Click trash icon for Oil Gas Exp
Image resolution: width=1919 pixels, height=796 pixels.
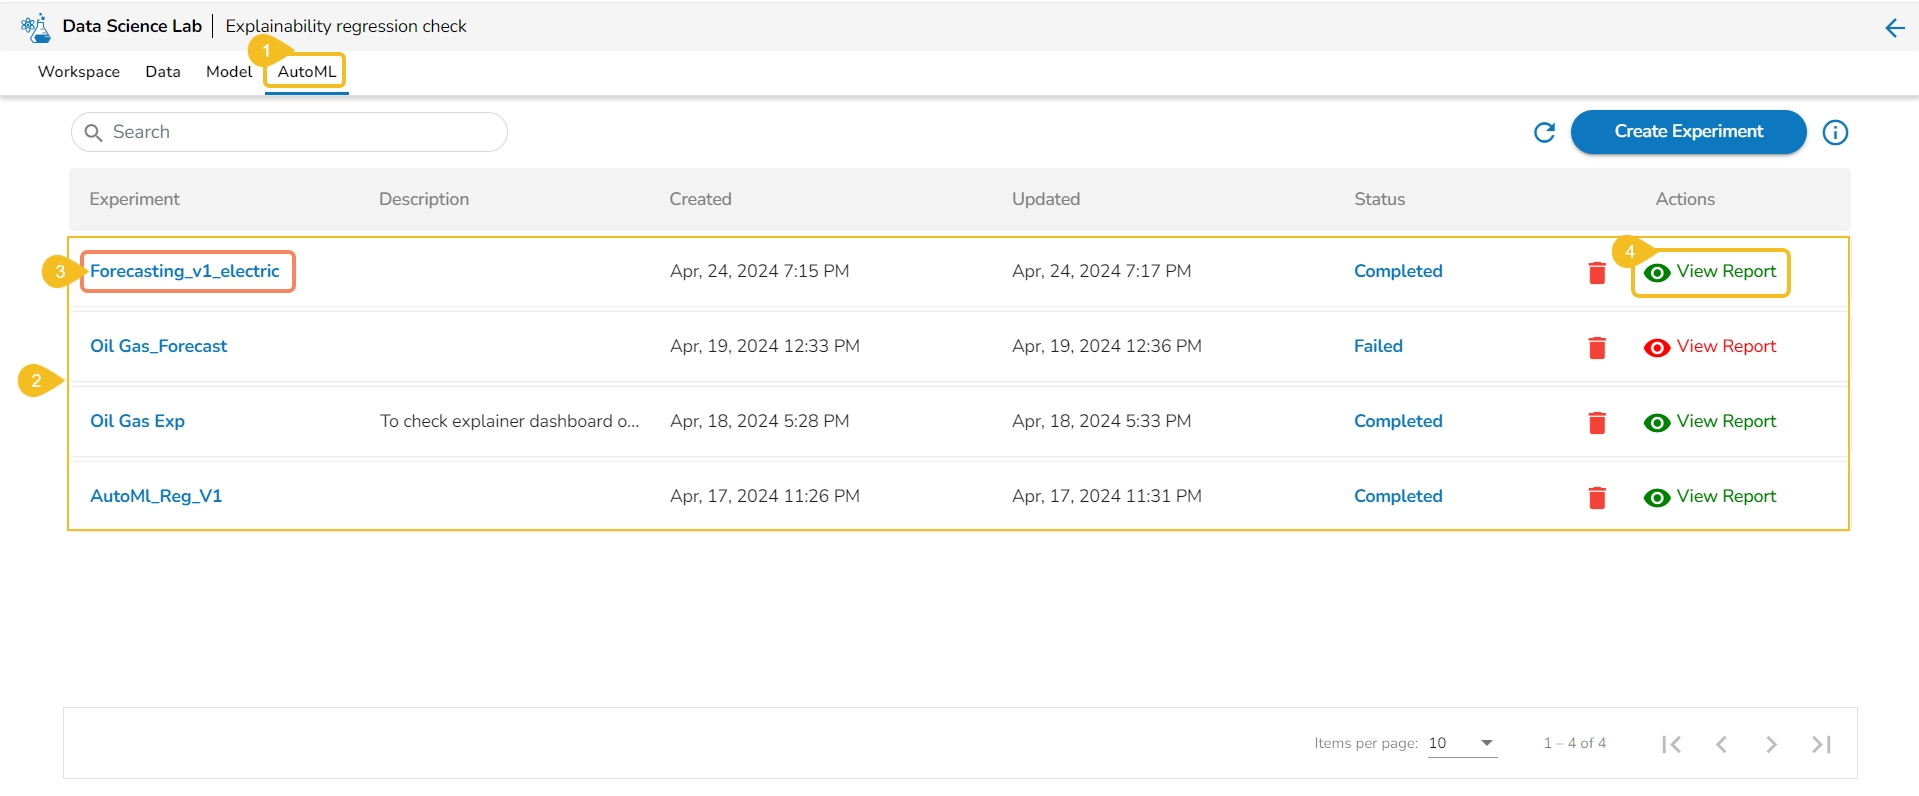click(x=1597, y=422)
